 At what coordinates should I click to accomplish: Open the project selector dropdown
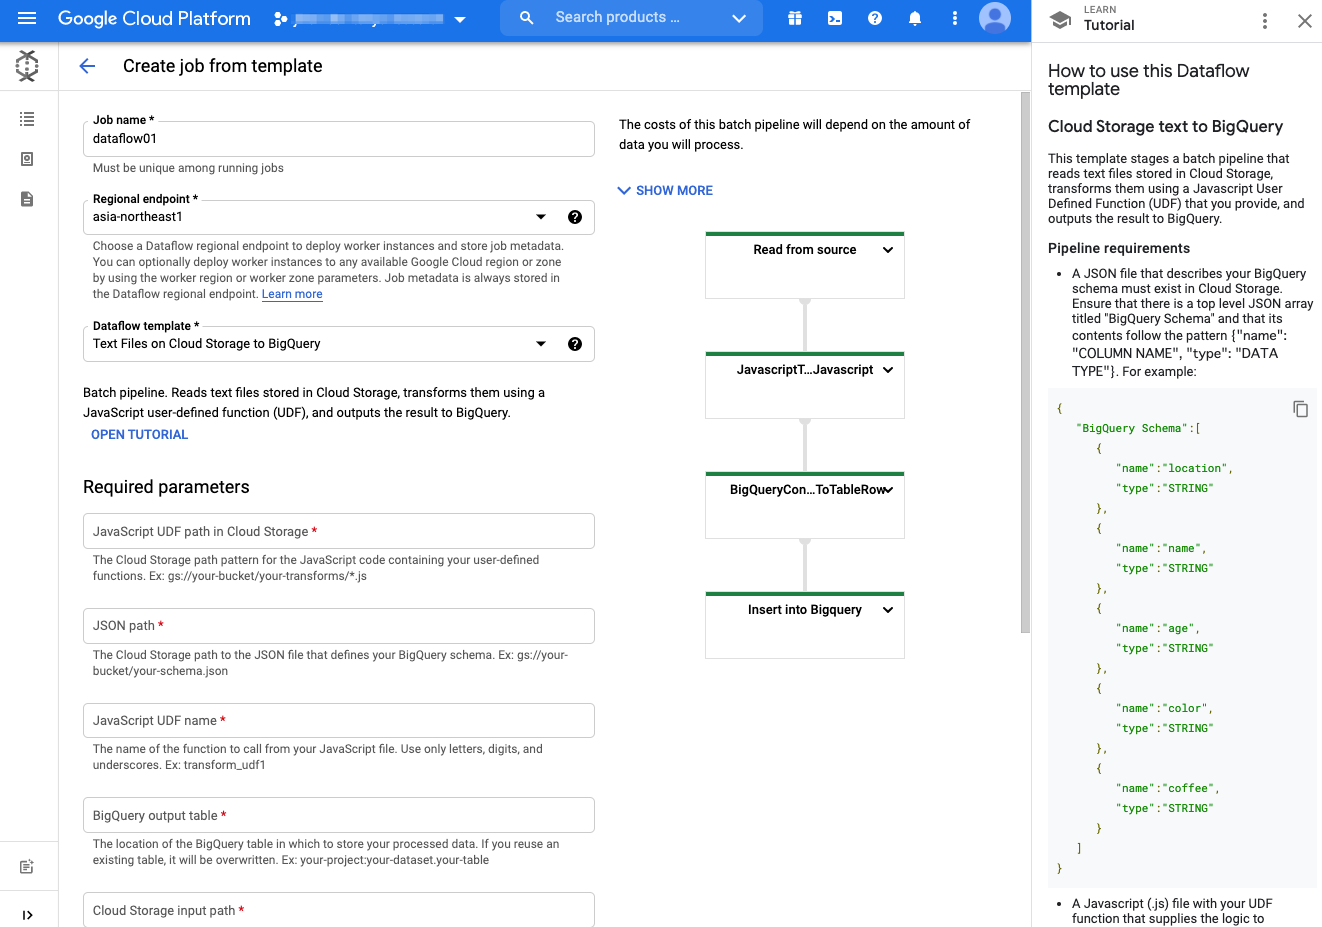(x=460, y=19)
